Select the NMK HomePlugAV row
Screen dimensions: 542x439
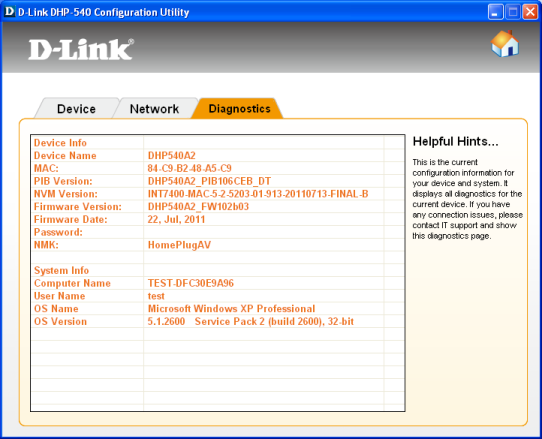click(217, 245)
